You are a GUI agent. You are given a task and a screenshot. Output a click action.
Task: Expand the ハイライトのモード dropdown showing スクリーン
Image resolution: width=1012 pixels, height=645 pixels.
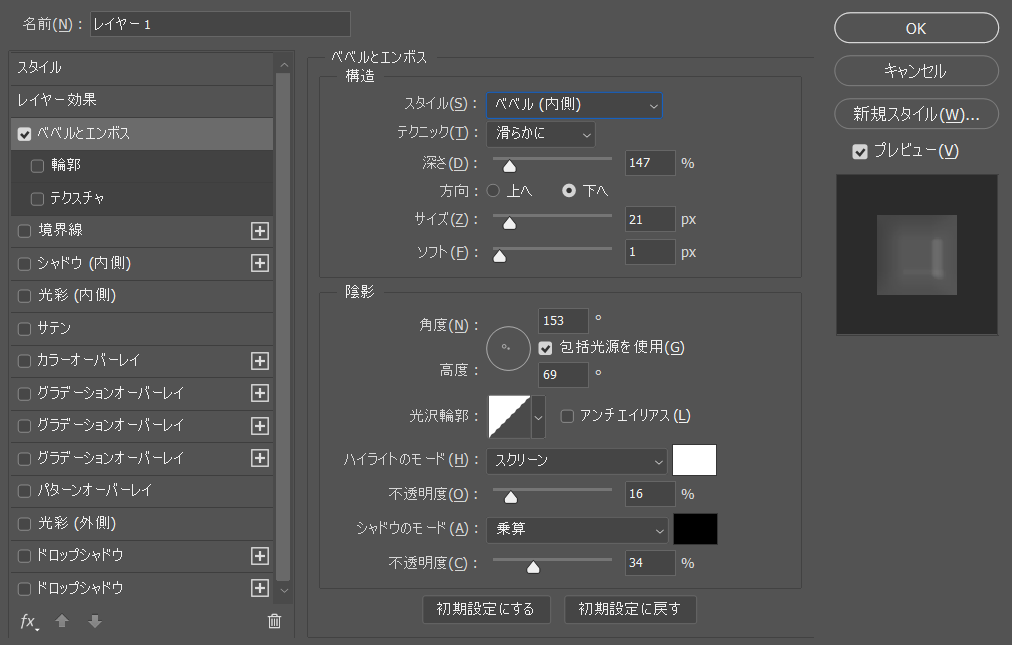[576, 461]
